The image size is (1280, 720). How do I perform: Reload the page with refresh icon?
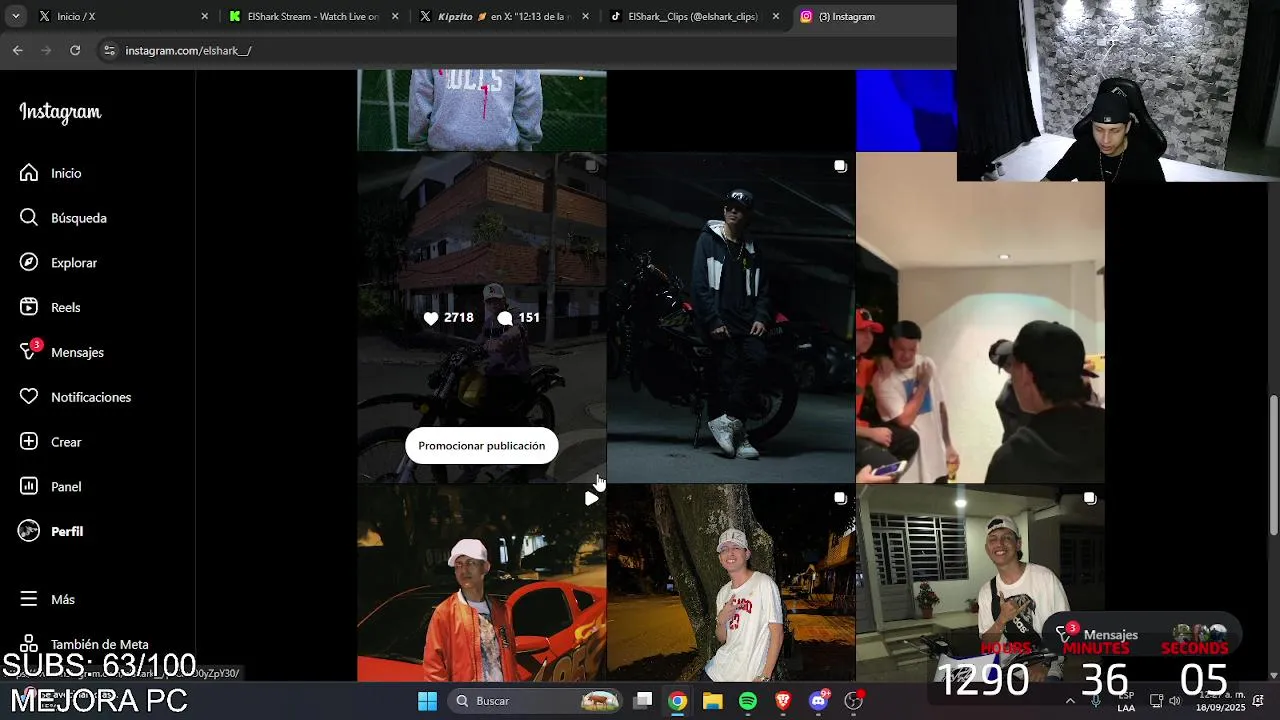75,50
